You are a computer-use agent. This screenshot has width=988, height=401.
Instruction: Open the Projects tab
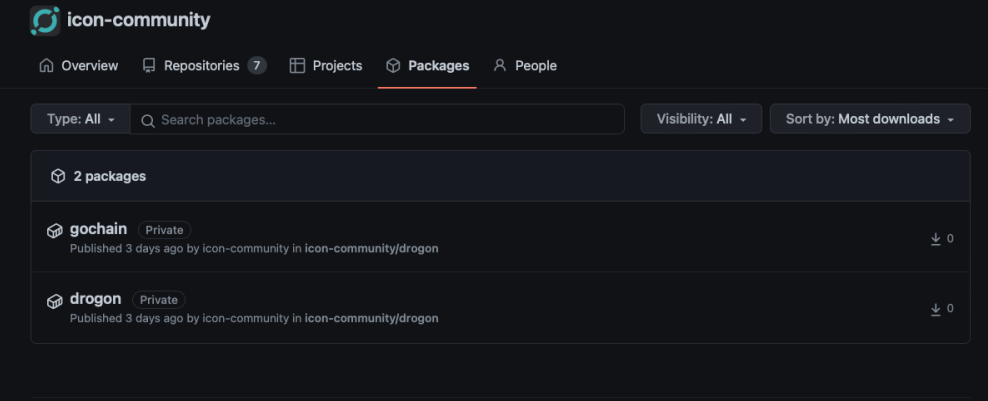pyautogui.click(x=326, y=66)
